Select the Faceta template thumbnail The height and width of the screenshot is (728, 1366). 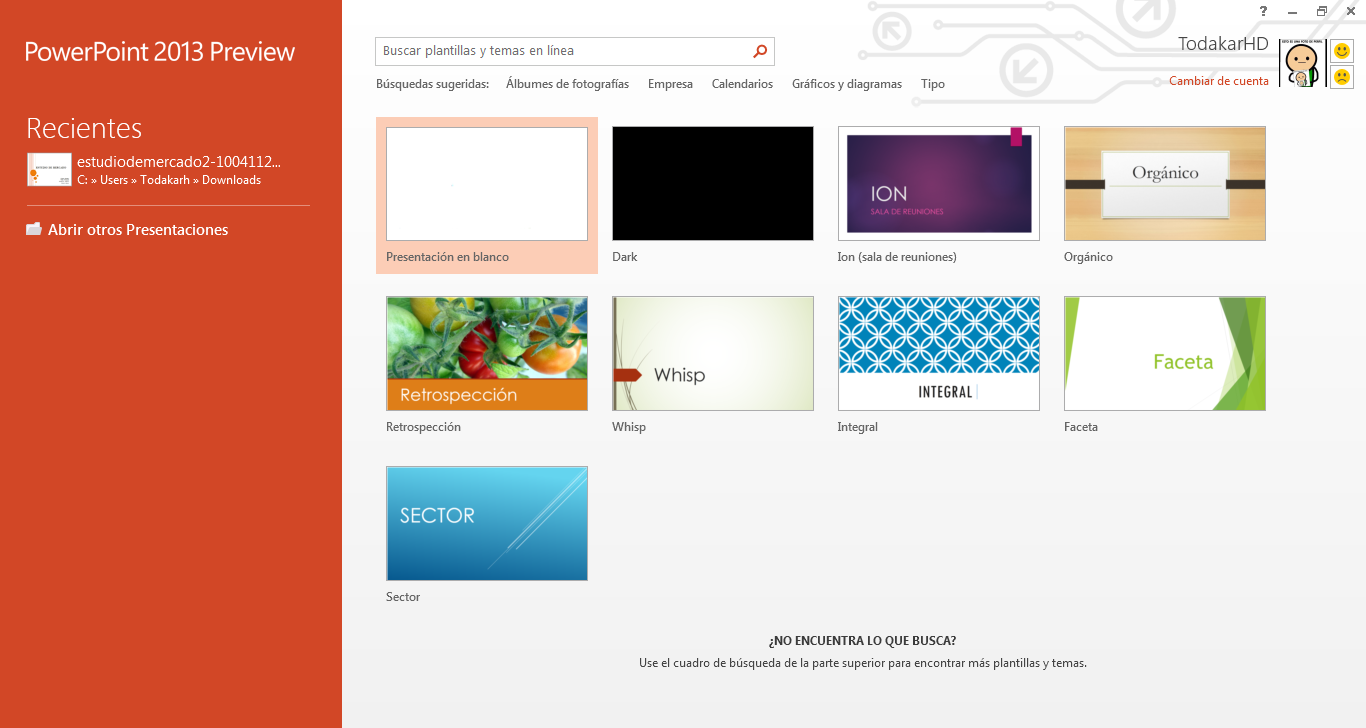[x=1165, y=354]
